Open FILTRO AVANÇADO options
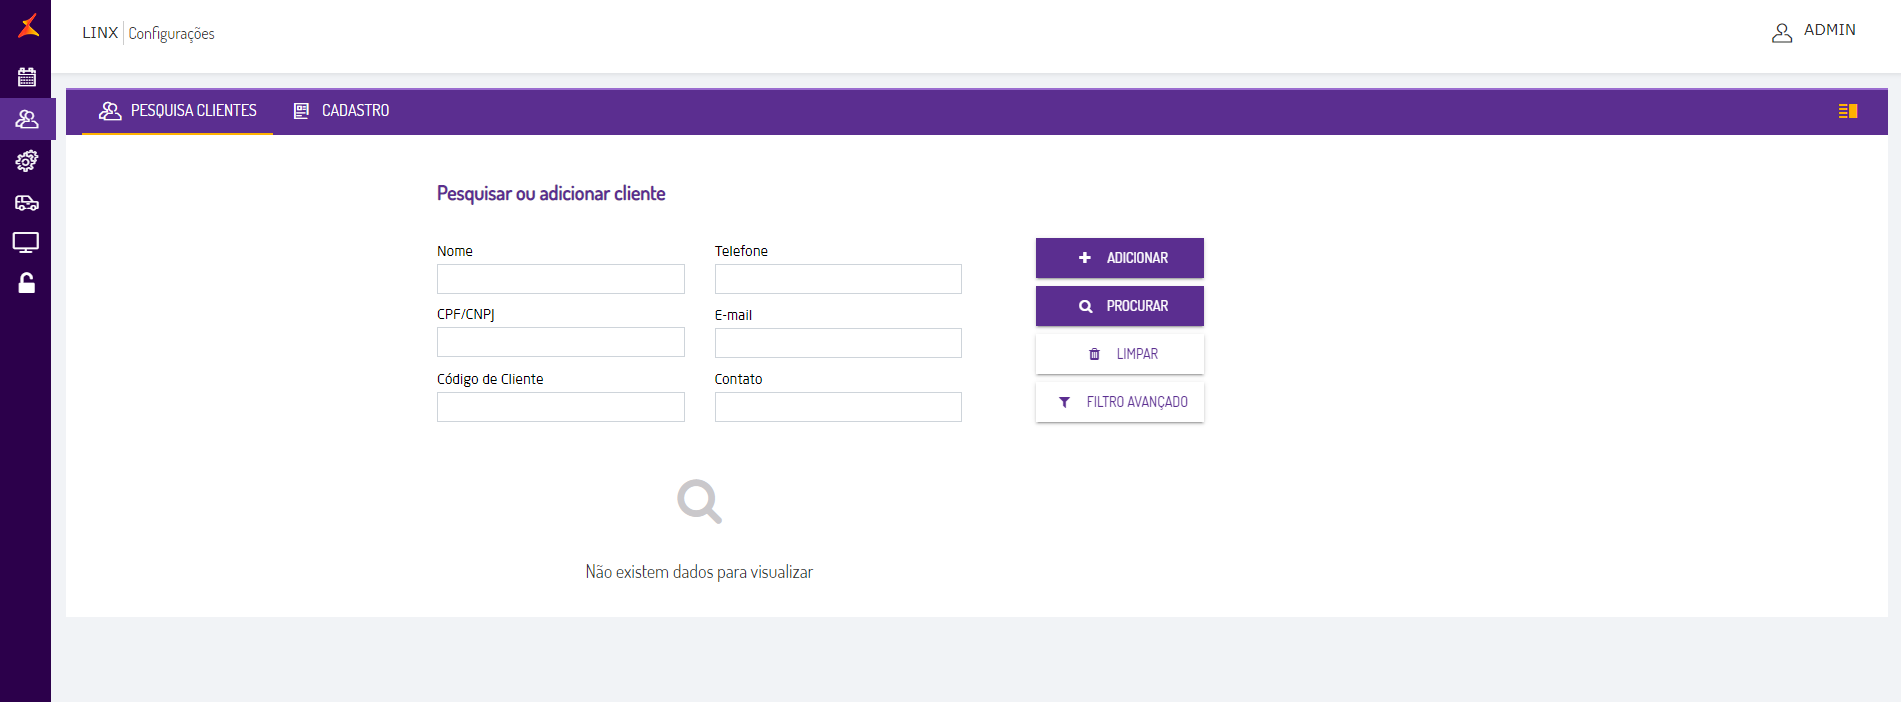 [1119, 401]
